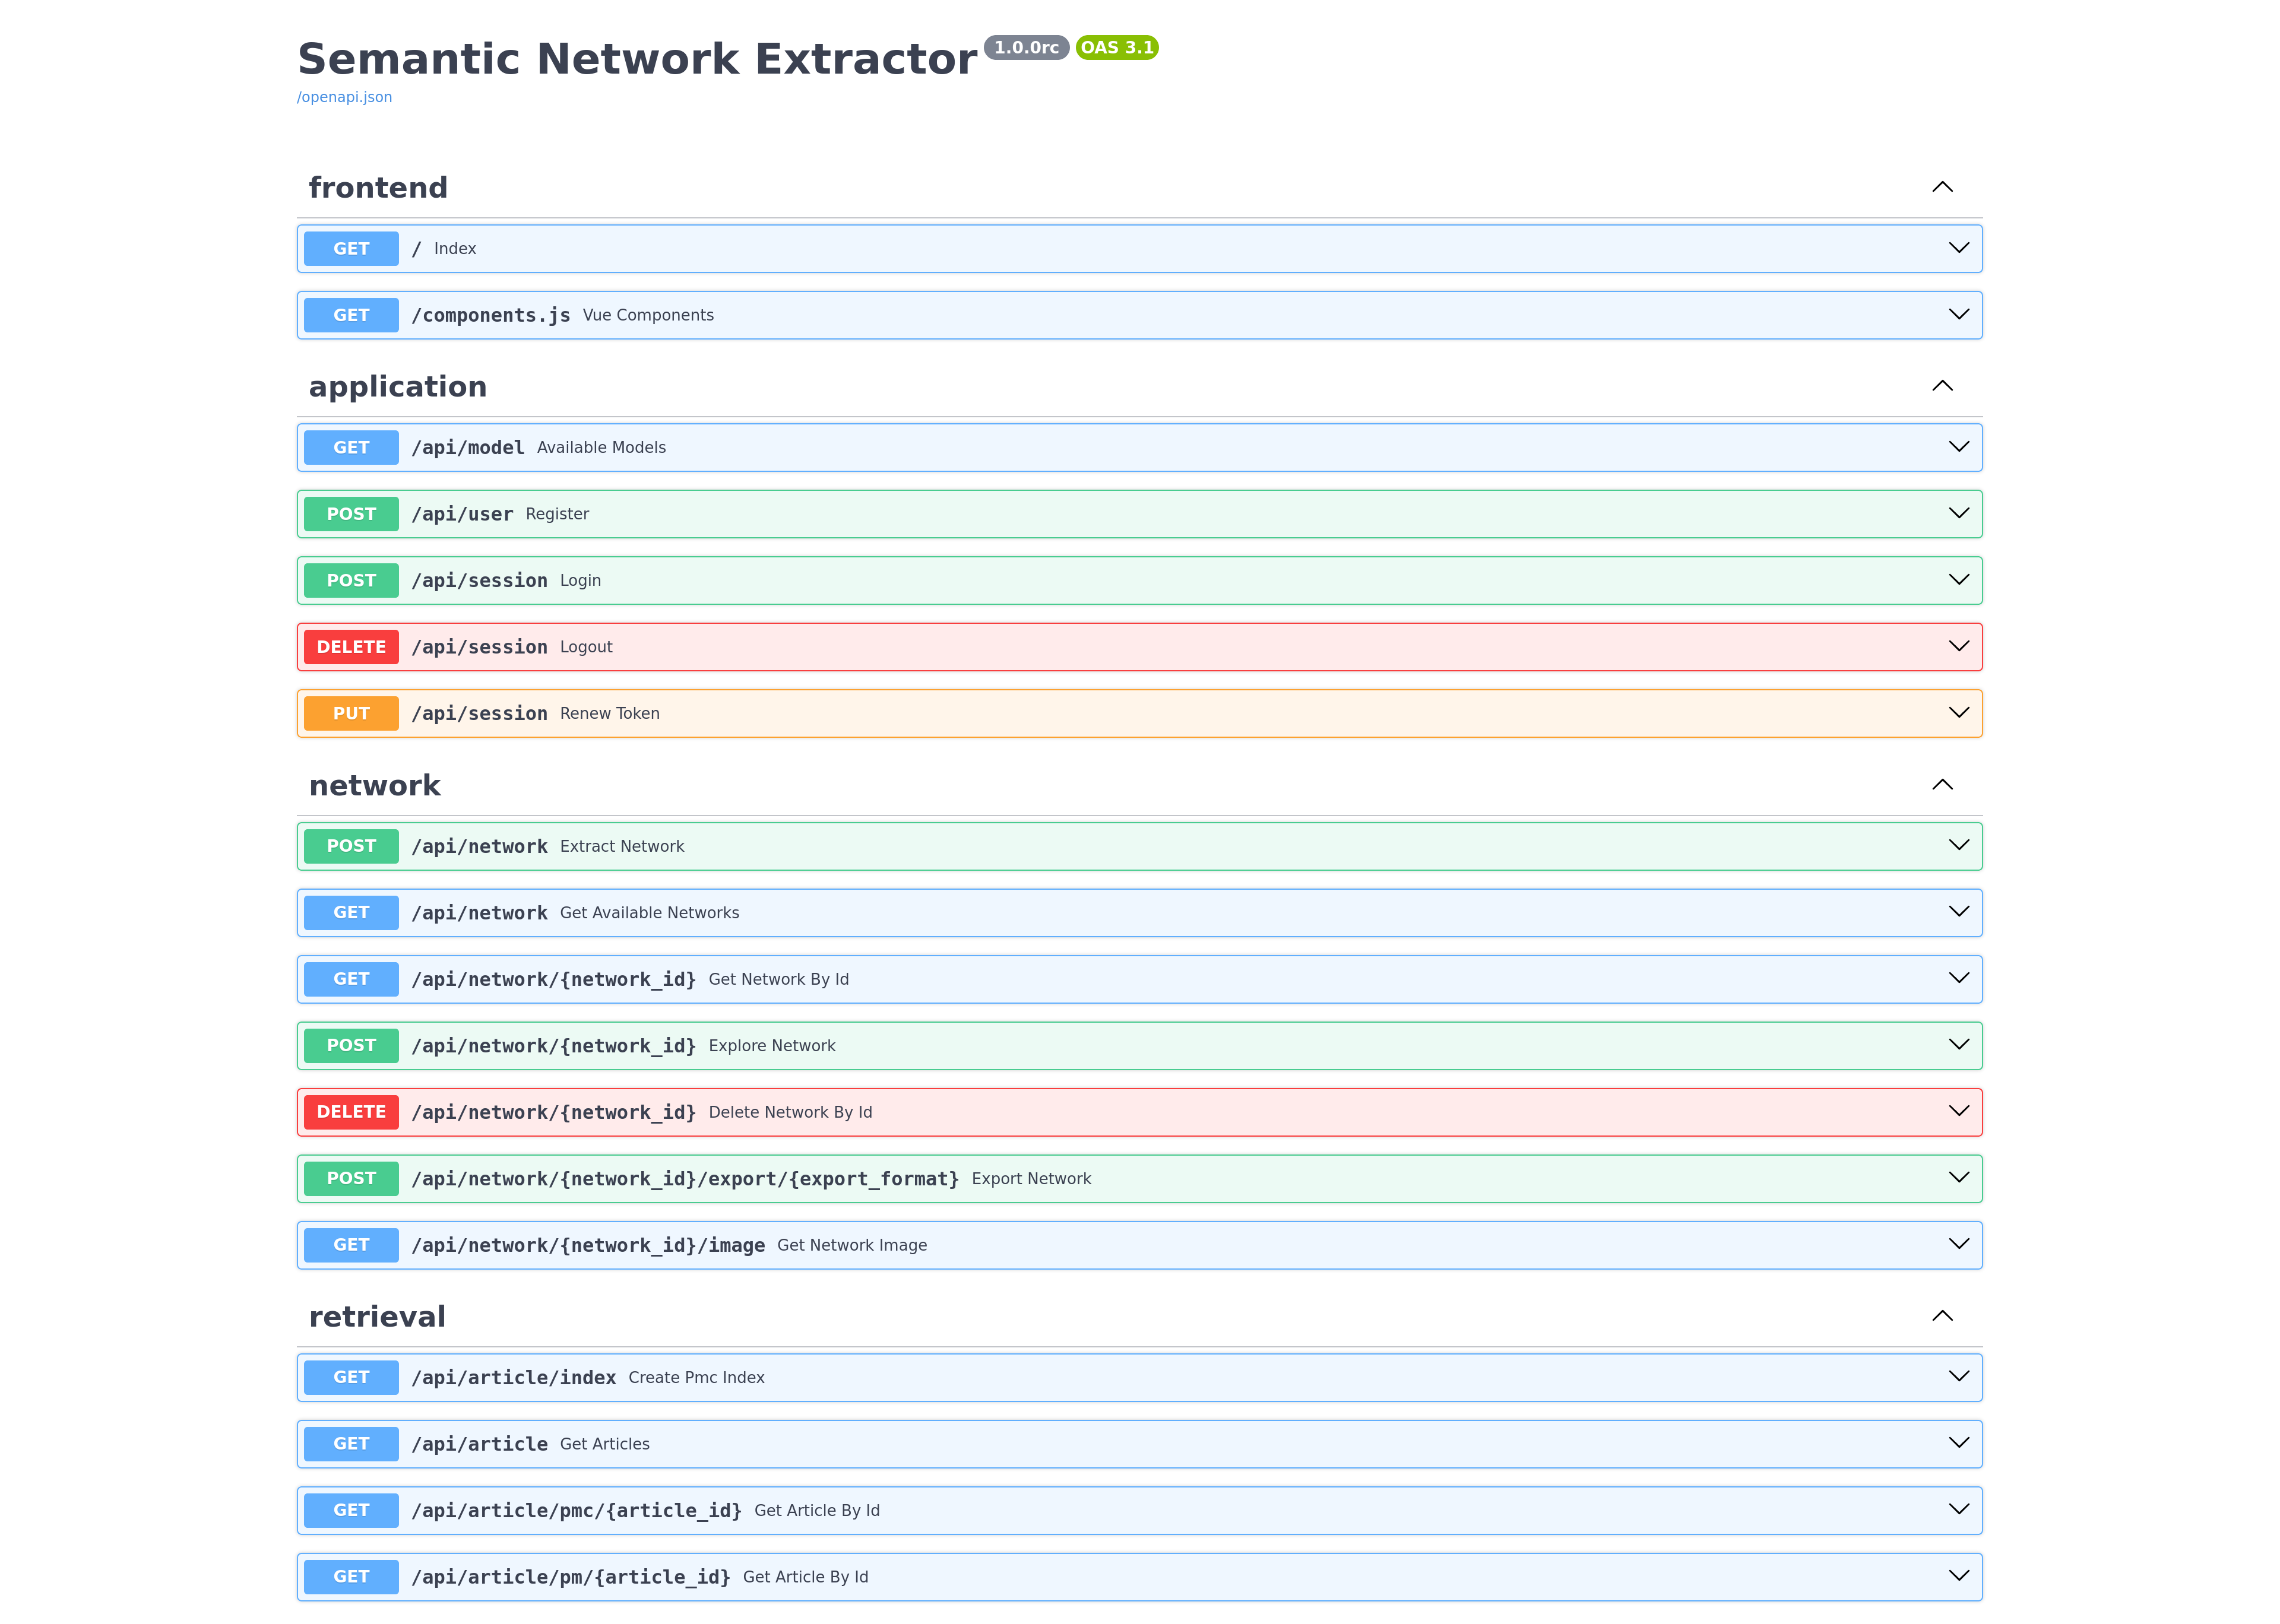Click the 'Available Models' summary text
The height and width of the screenshot is (1624, 2280).
click(x=601, y=447)
